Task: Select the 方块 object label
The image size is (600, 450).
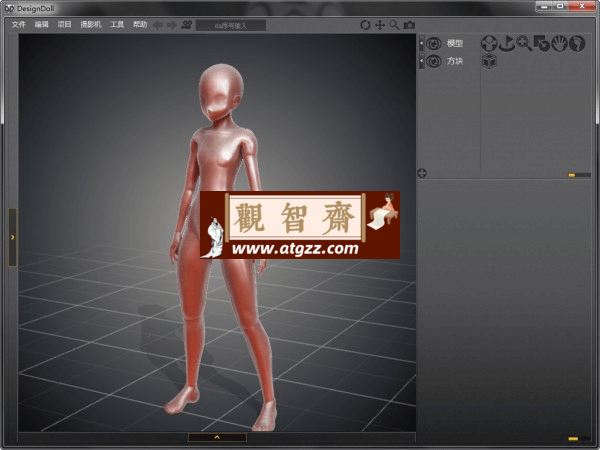Action: pos(455,61)
